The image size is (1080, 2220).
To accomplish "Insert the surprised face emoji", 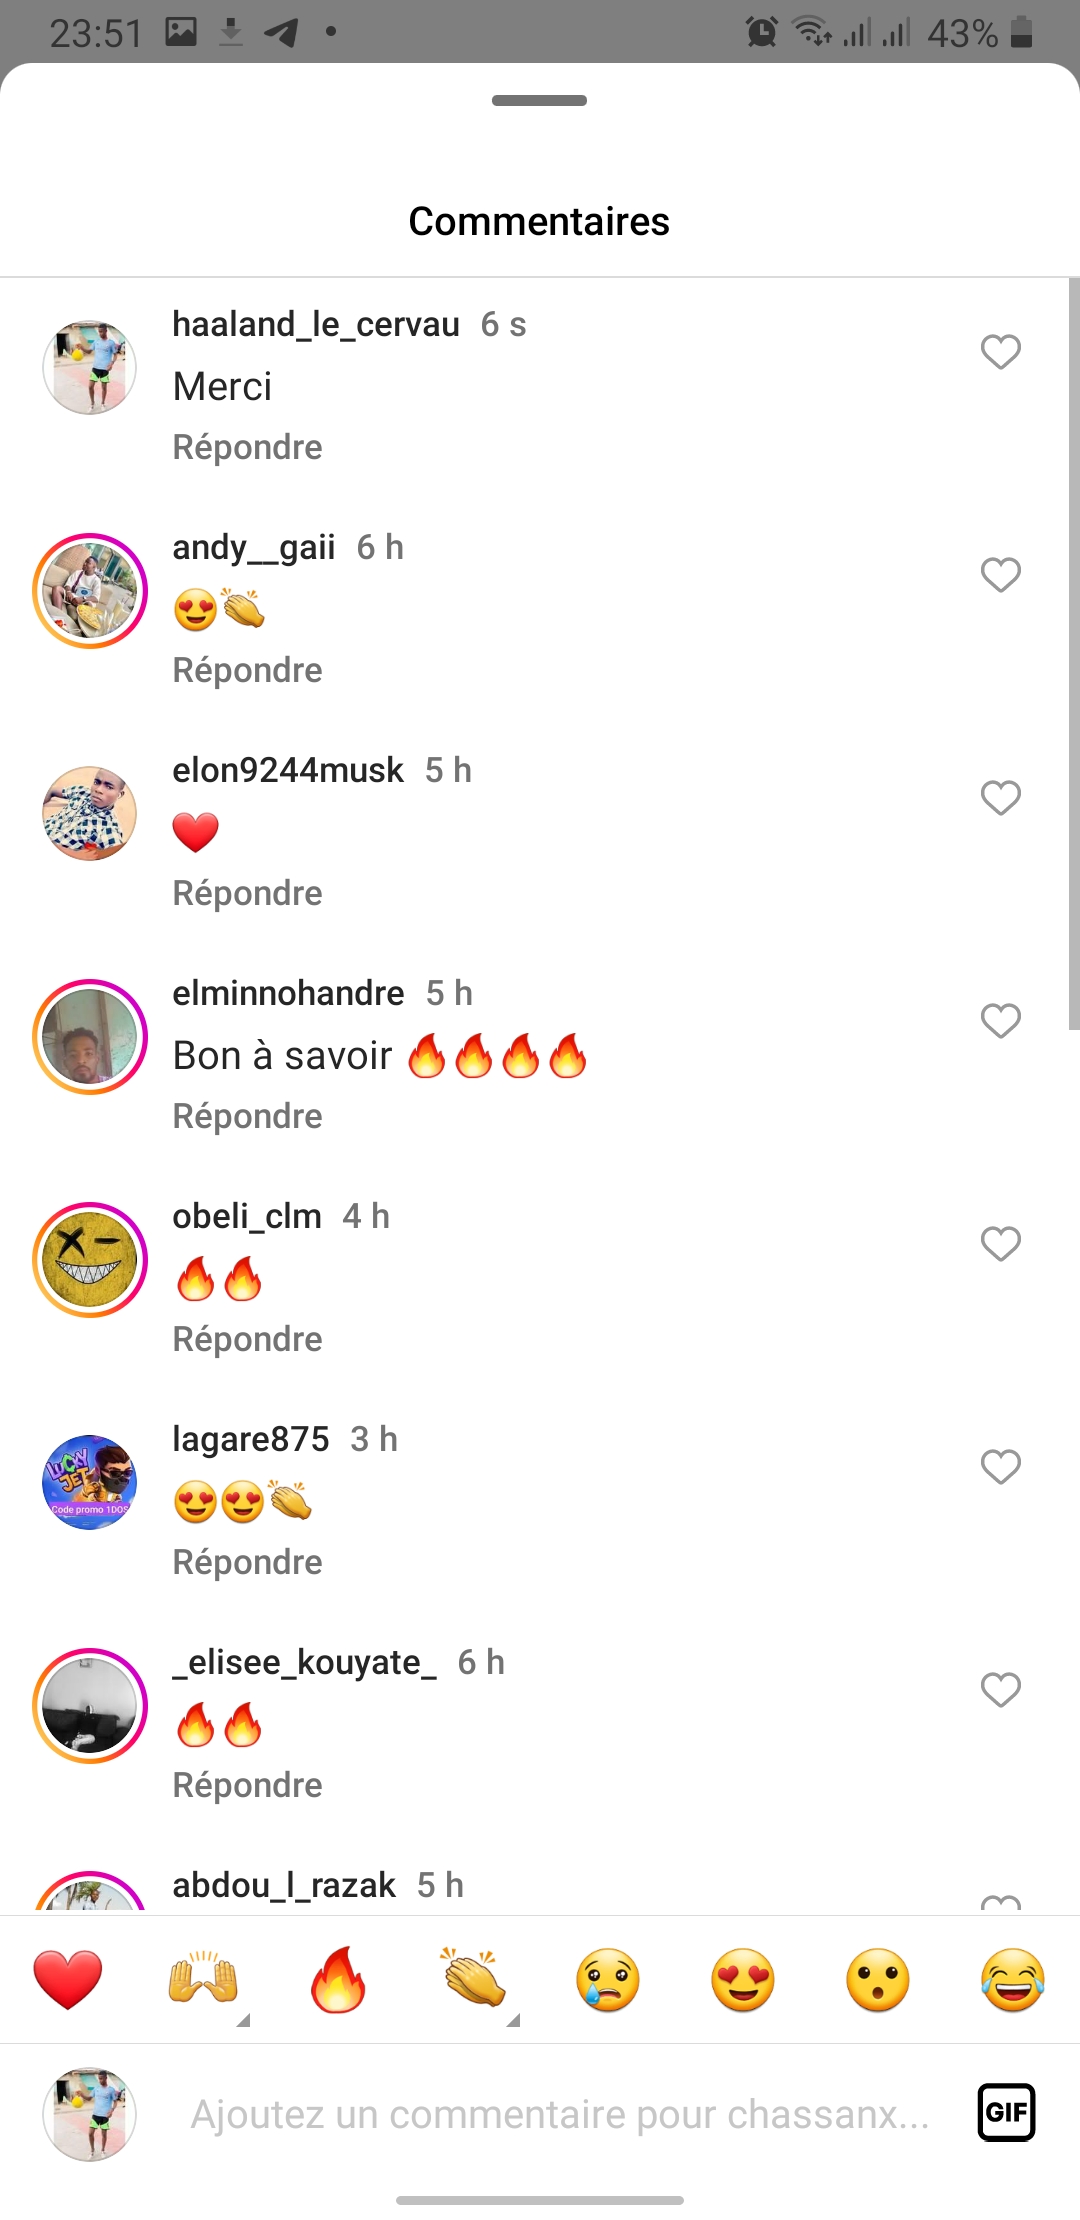I will tap(878, 1979).
